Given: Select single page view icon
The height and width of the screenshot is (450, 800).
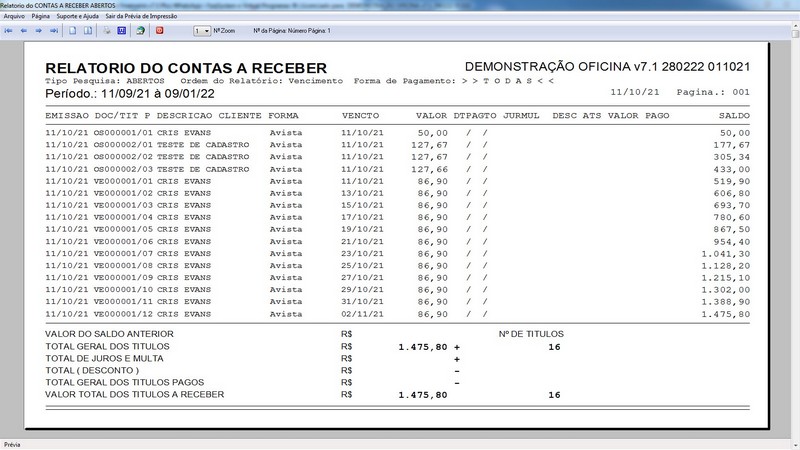Looking at the screenshot, I should (72, 31).
